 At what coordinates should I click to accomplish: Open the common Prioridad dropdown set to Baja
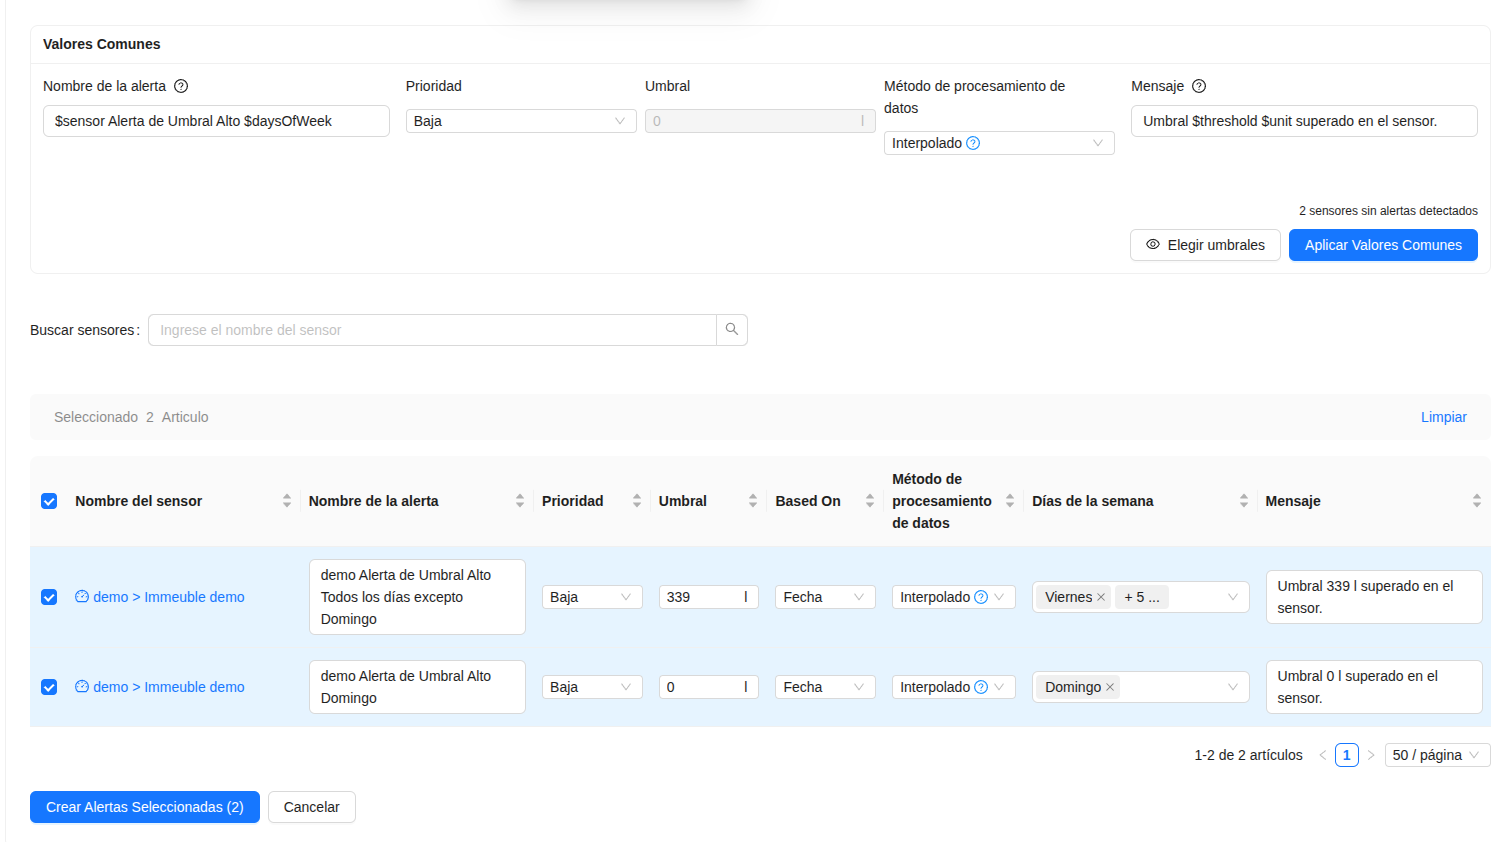(x=520, y=121)
